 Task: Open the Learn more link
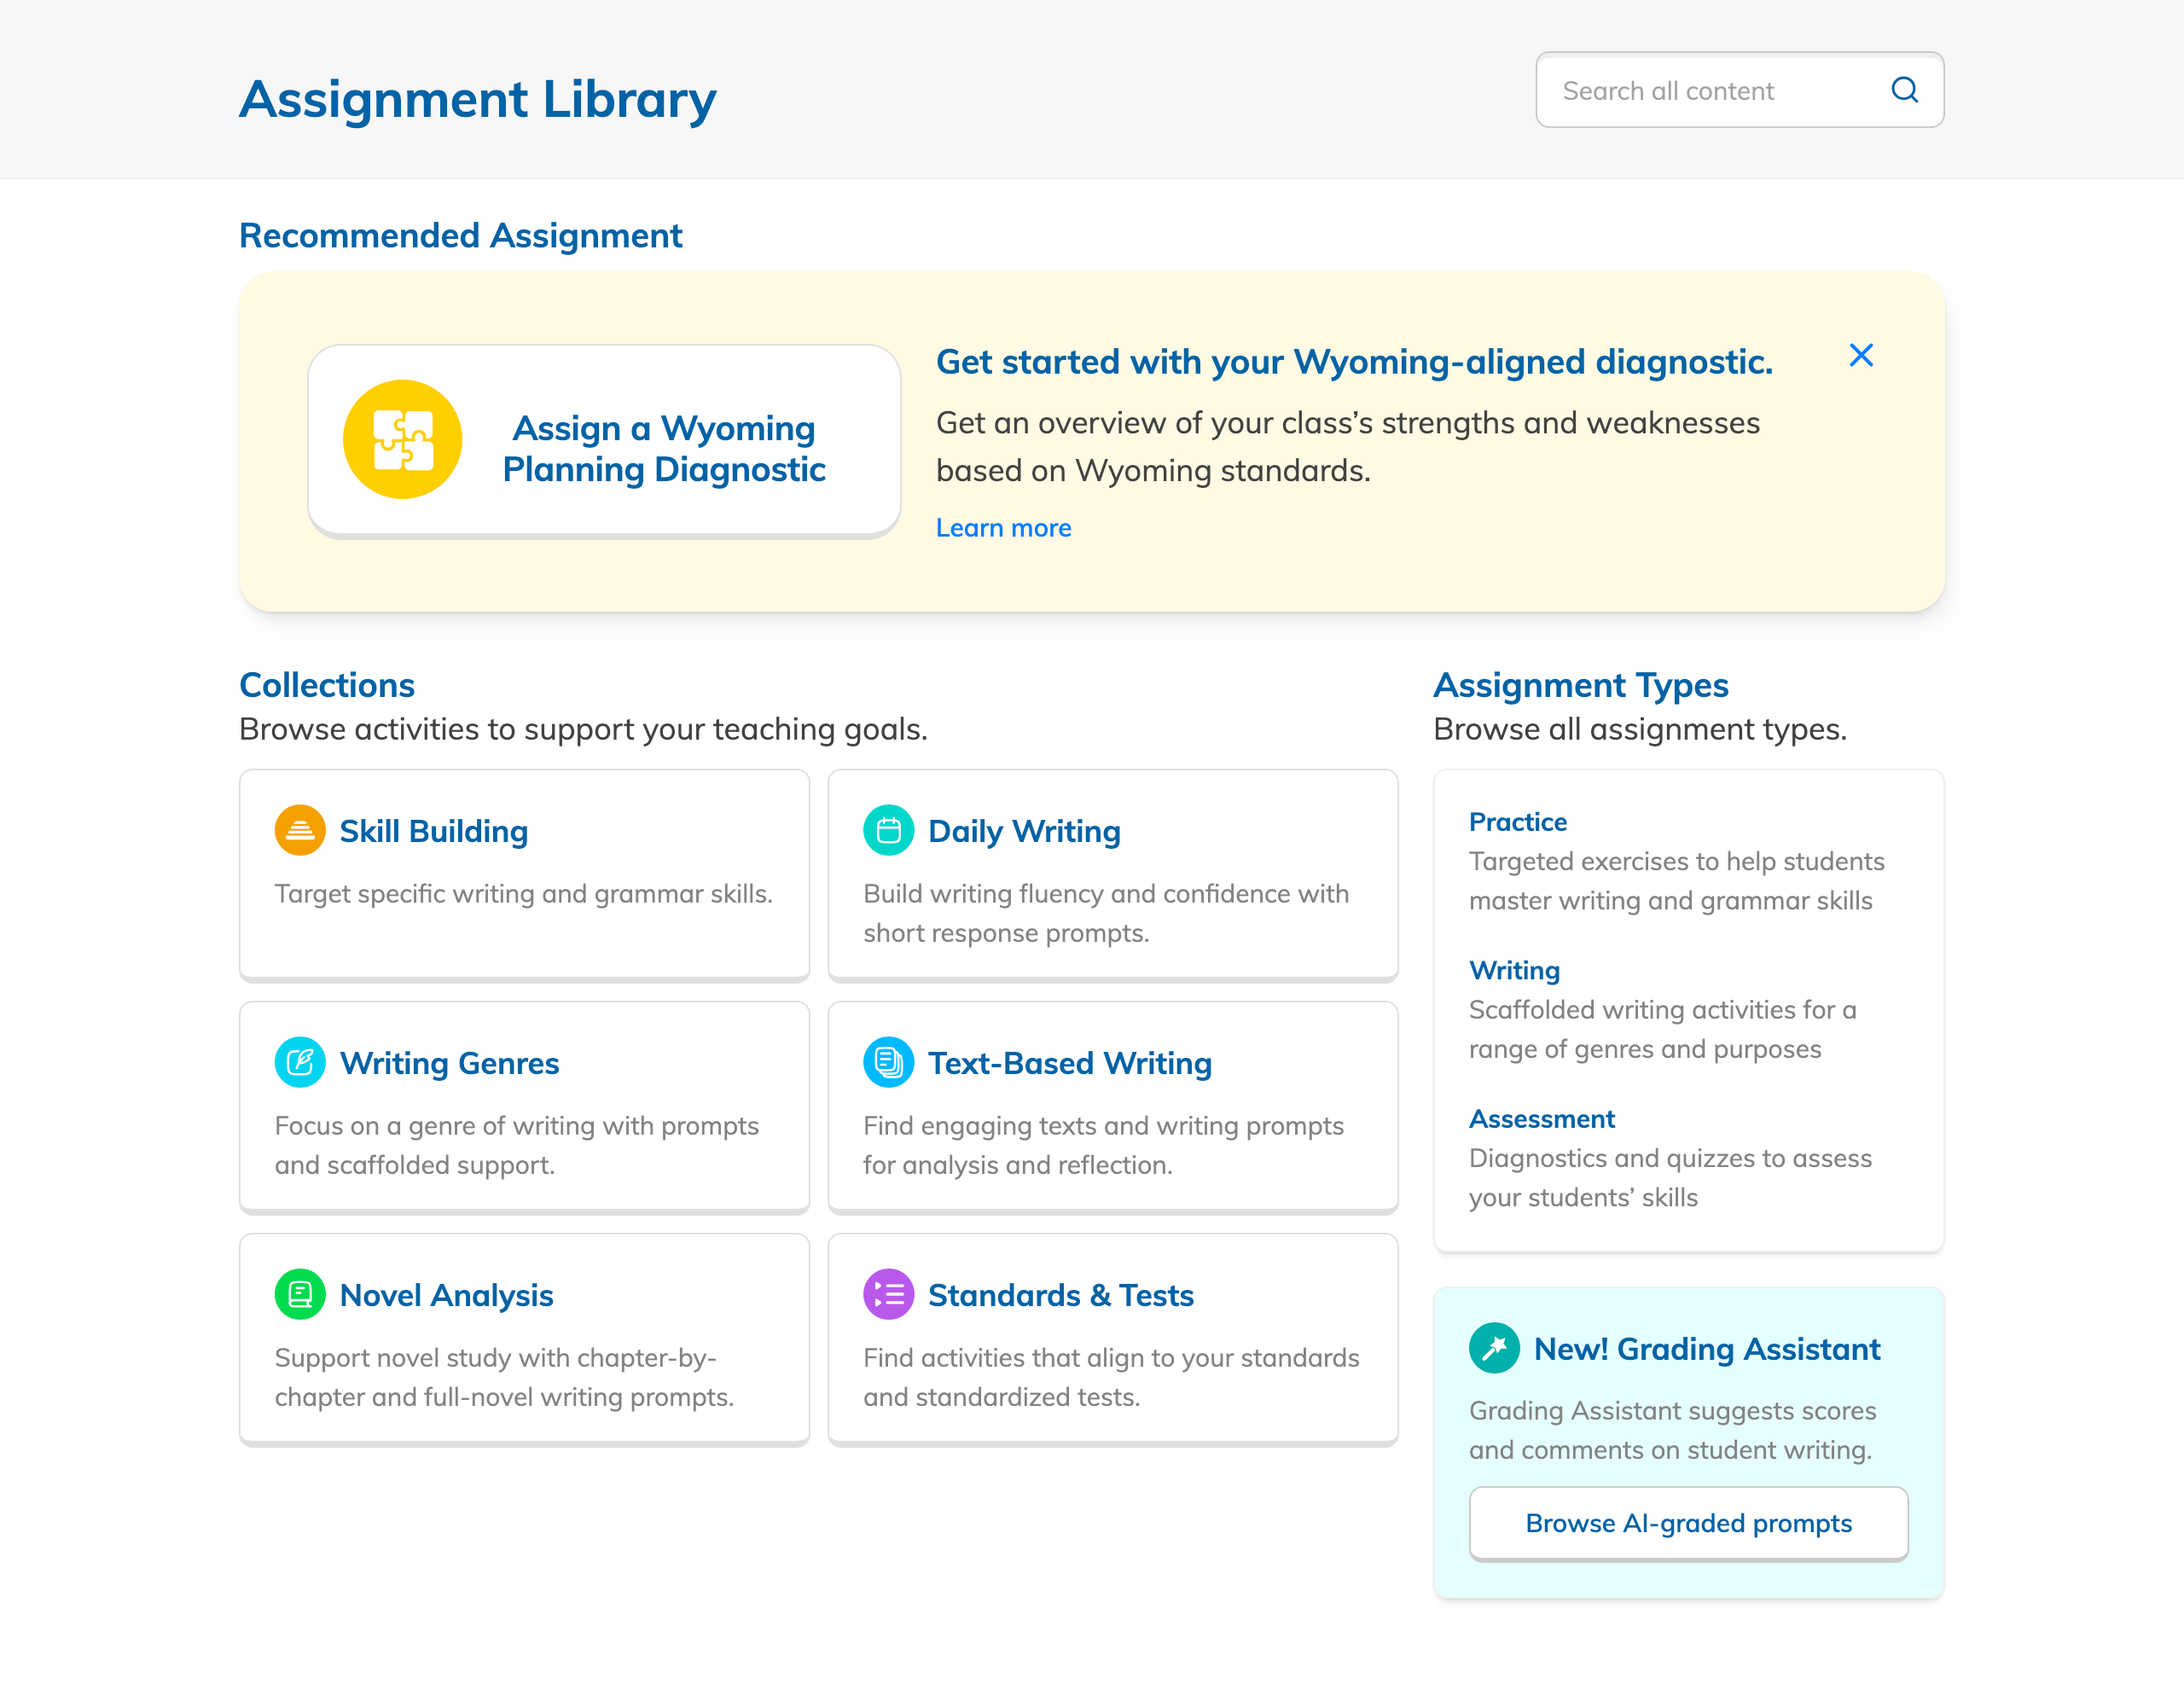coord(1003,528)
